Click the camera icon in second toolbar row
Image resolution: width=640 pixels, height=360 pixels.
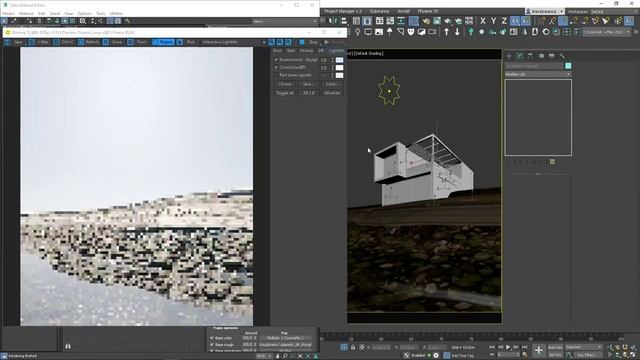point(432,32)
